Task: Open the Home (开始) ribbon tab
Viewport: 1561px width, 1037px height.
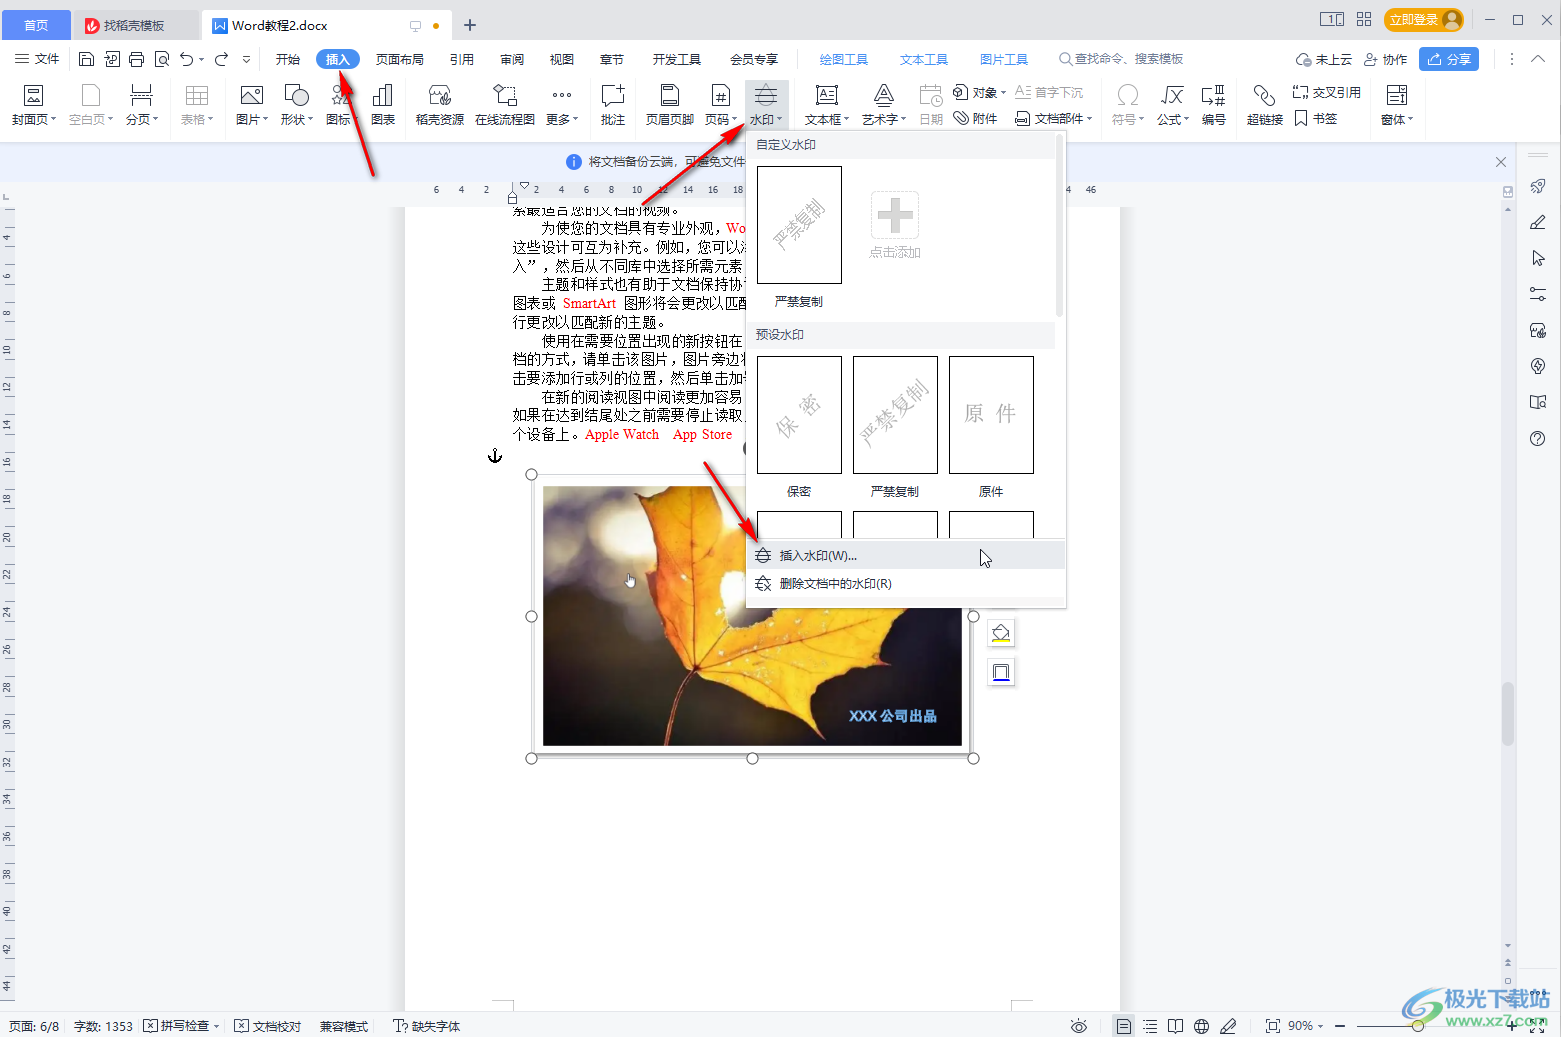Action: (288, 59)
